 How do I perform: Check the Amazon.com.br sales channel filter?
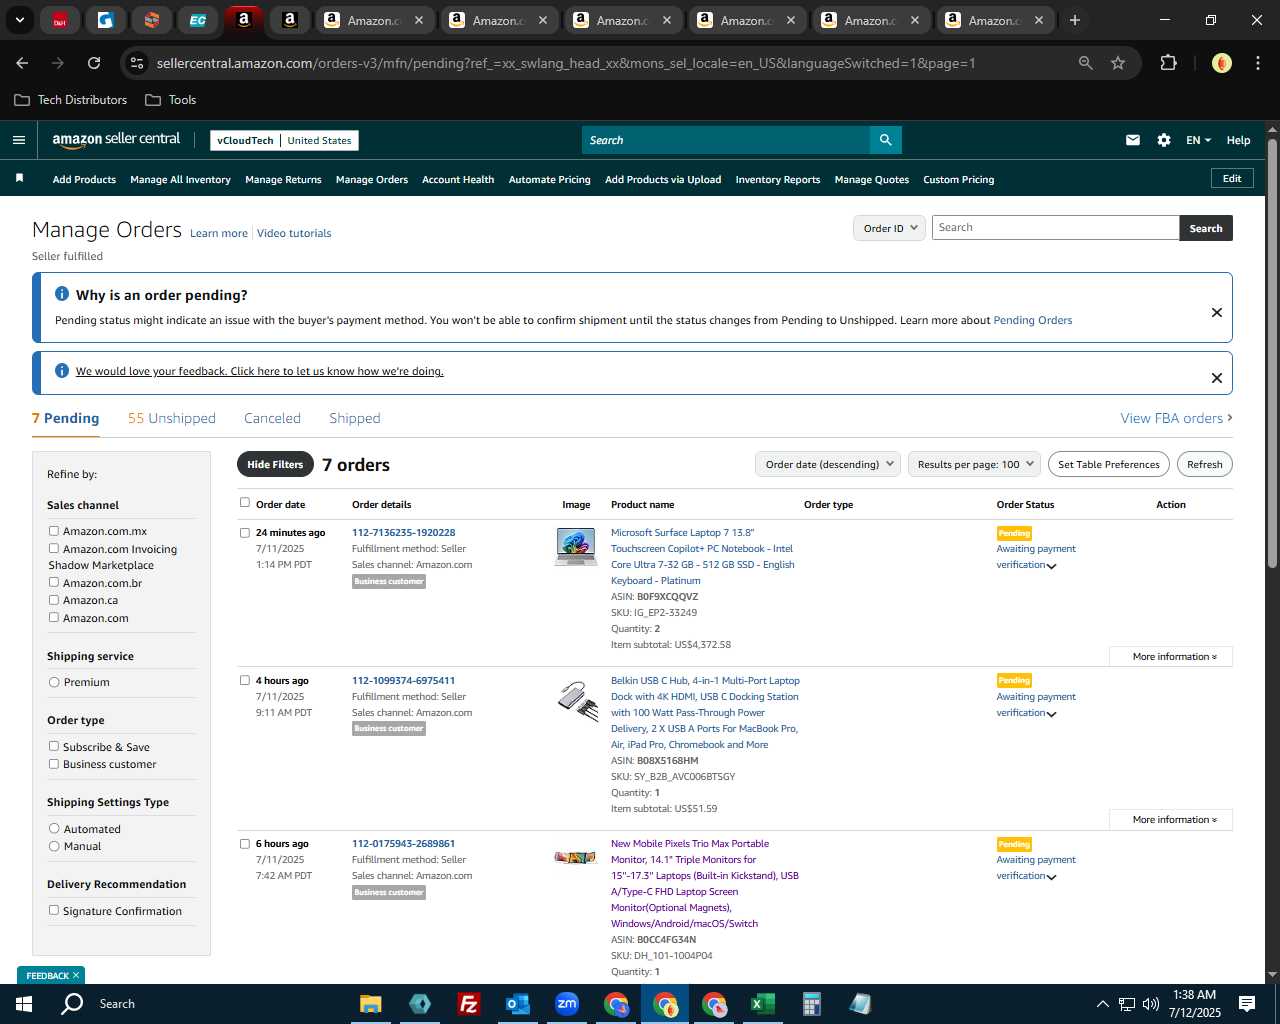pyautogui.click(x=54, y=582)
